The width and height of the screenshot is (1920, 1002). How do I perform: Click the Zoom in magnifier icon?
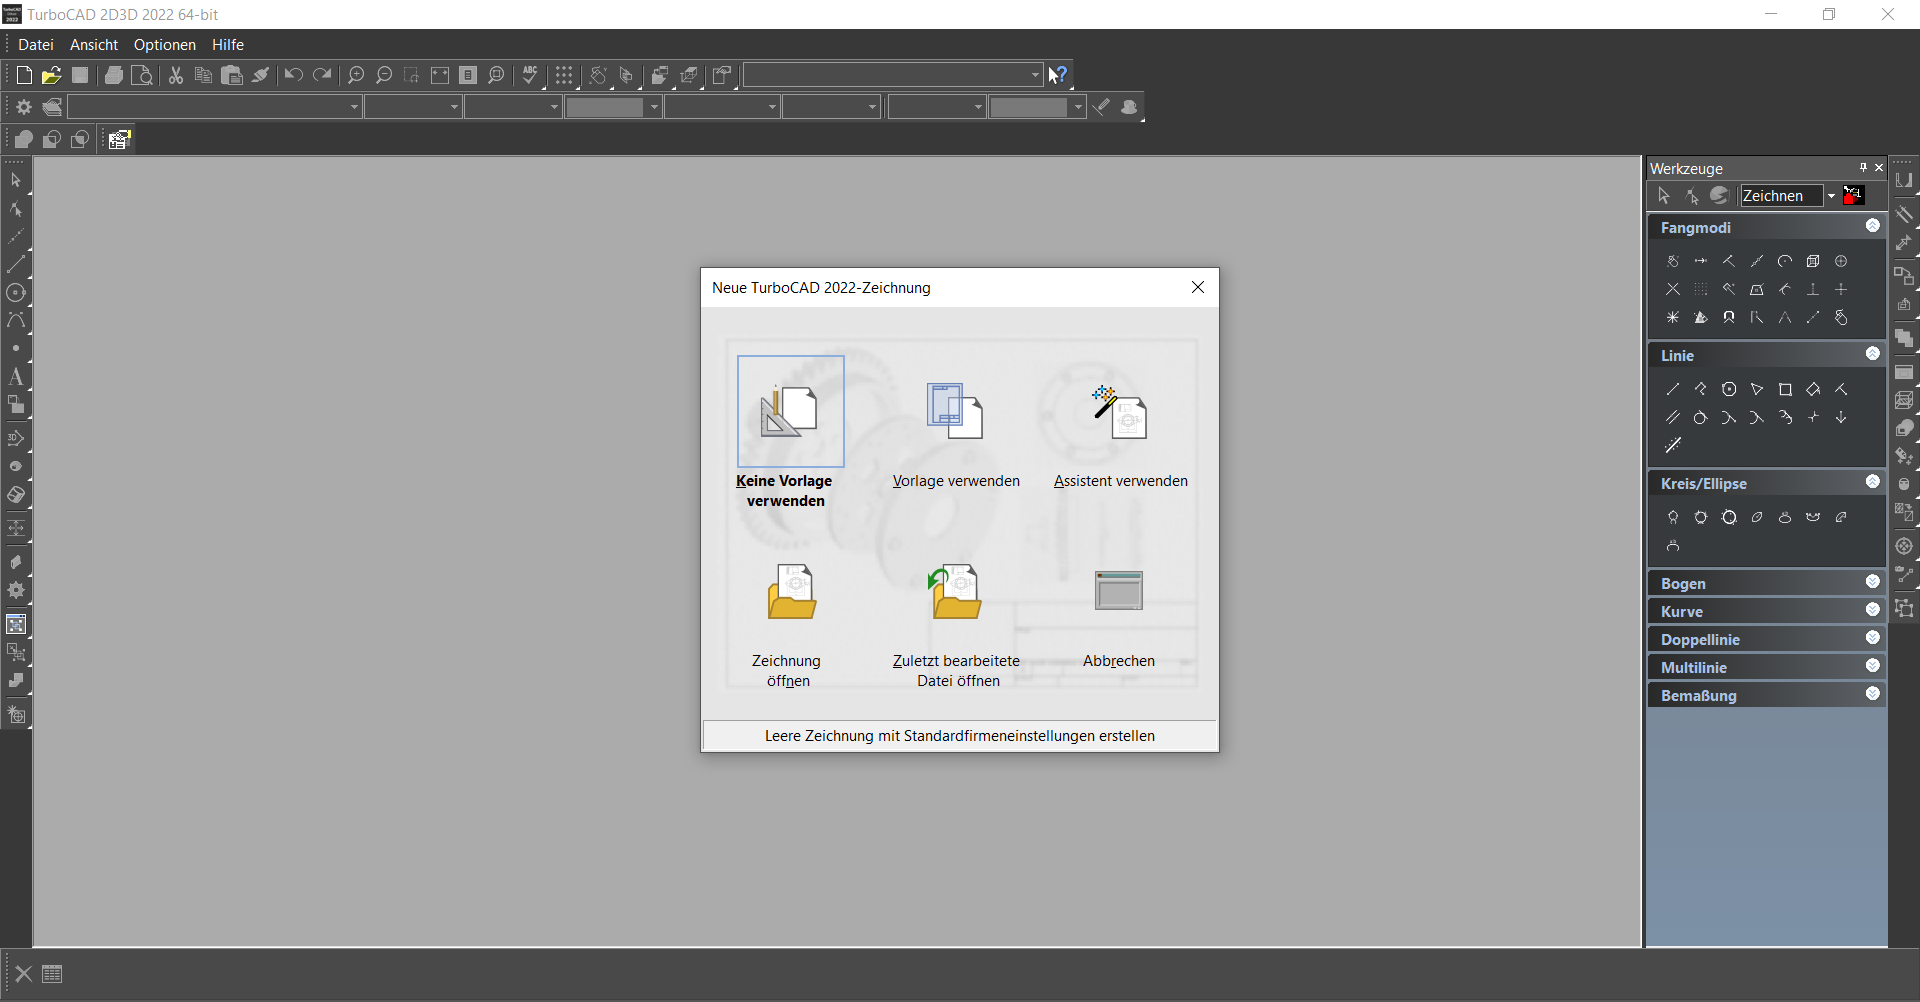click(x=356, y=75)
